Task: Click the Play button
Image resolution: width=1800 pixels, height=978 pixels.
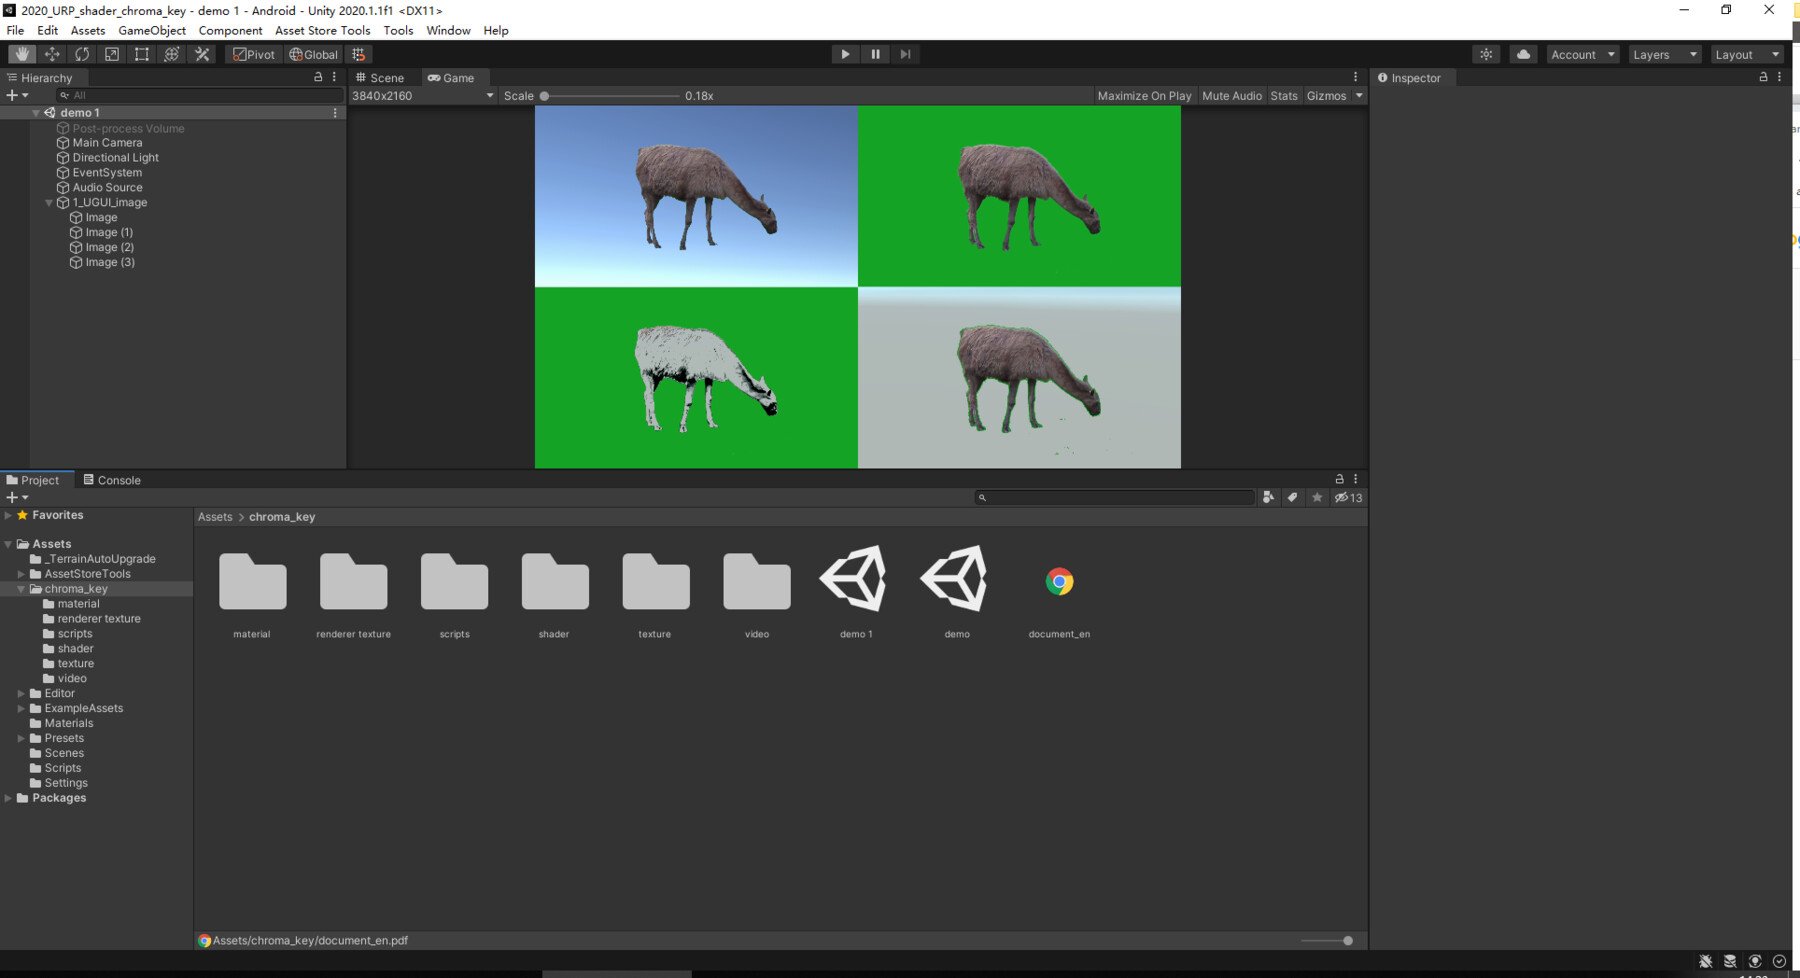Action: 845,54
